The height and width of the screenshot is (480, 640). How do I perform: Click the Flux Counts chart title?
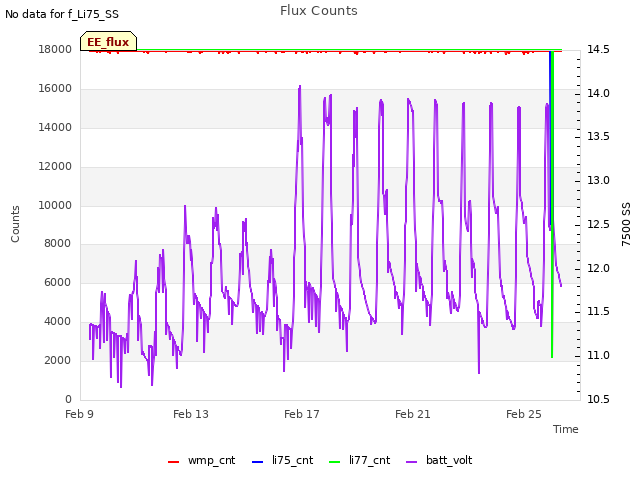(319, 11)
